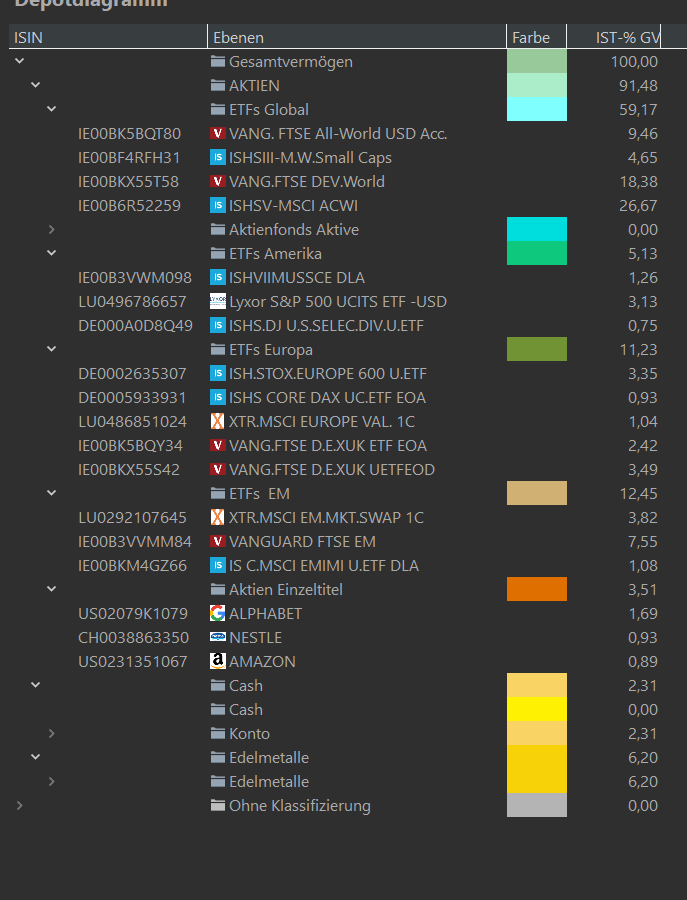The width and height of the screenshot is (687, 900).
Task: Click the Vanguard icon beside VANGUARD FTSE EM
Action: (218, 541)
